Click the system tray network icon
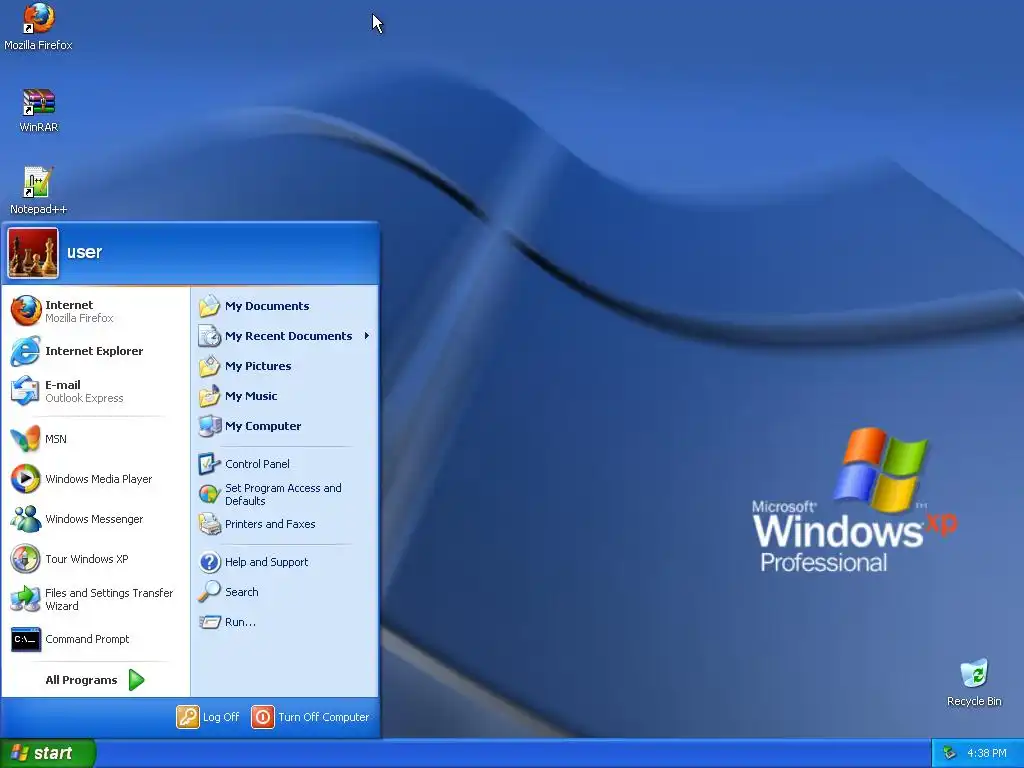This screenshot has height=768, width=1024. 950,753
